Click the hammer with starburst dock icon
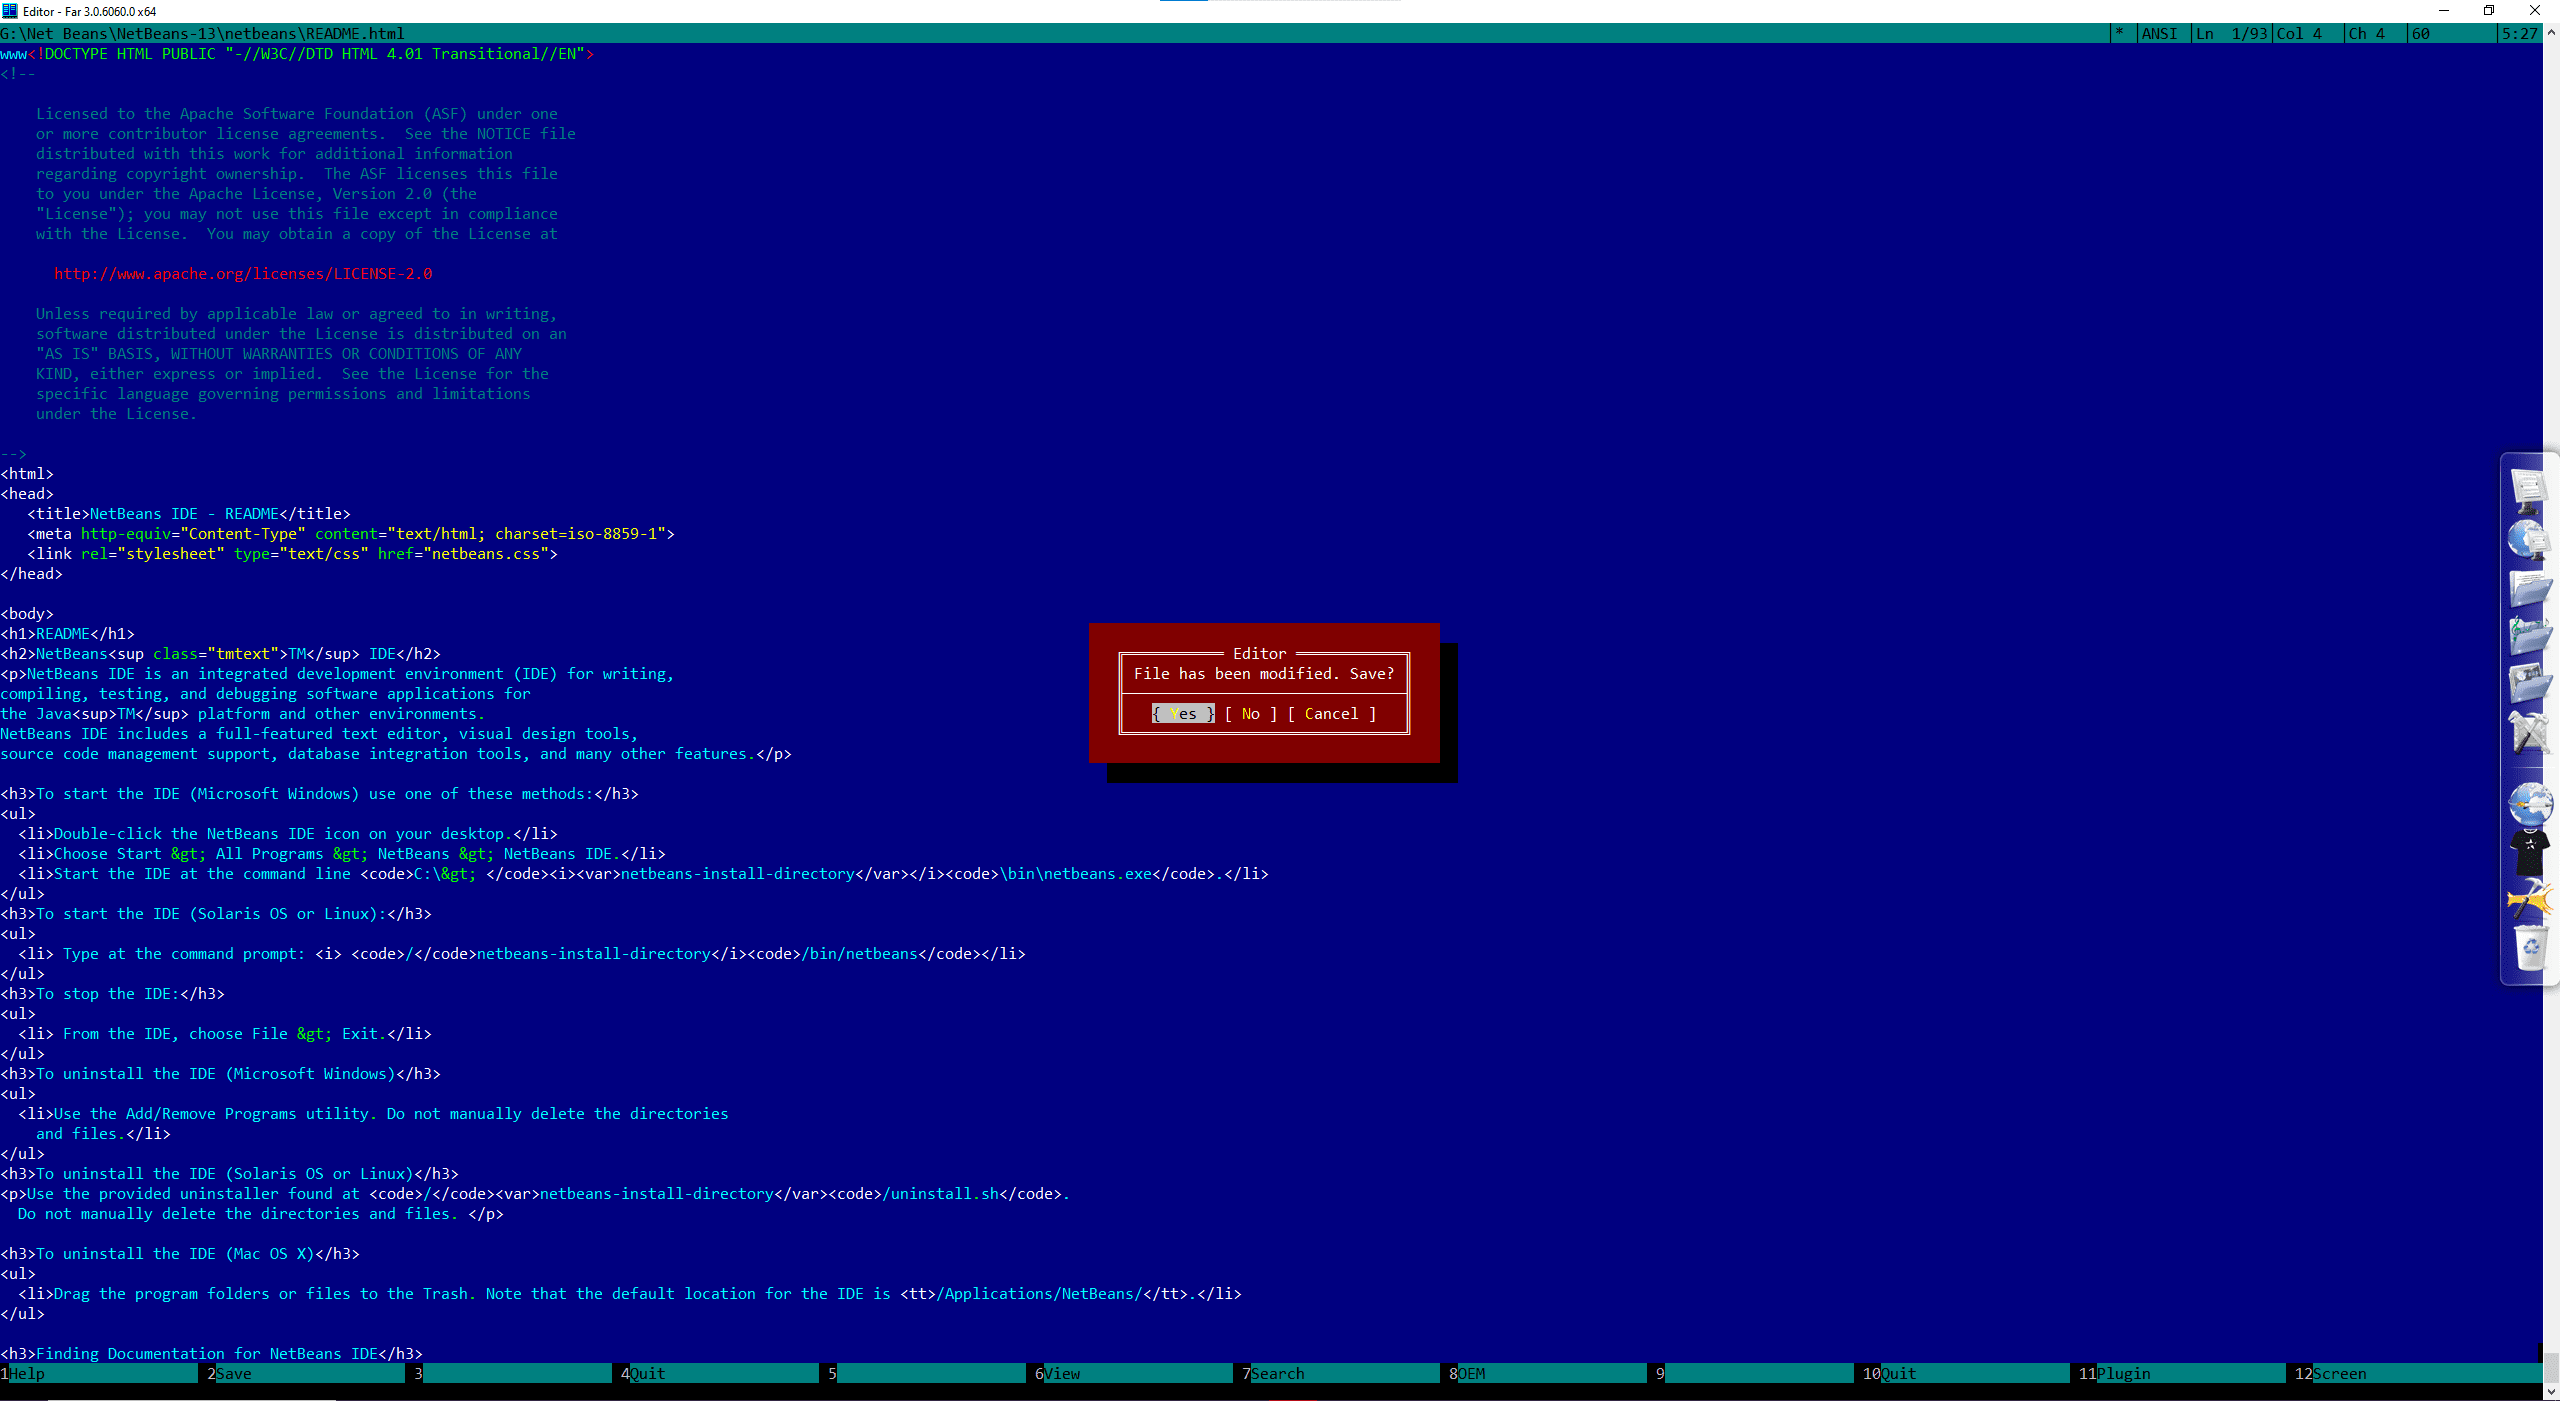The height and width of the screenshot is (1401, 2560). pyautogui.click(x=2529, y=900)
